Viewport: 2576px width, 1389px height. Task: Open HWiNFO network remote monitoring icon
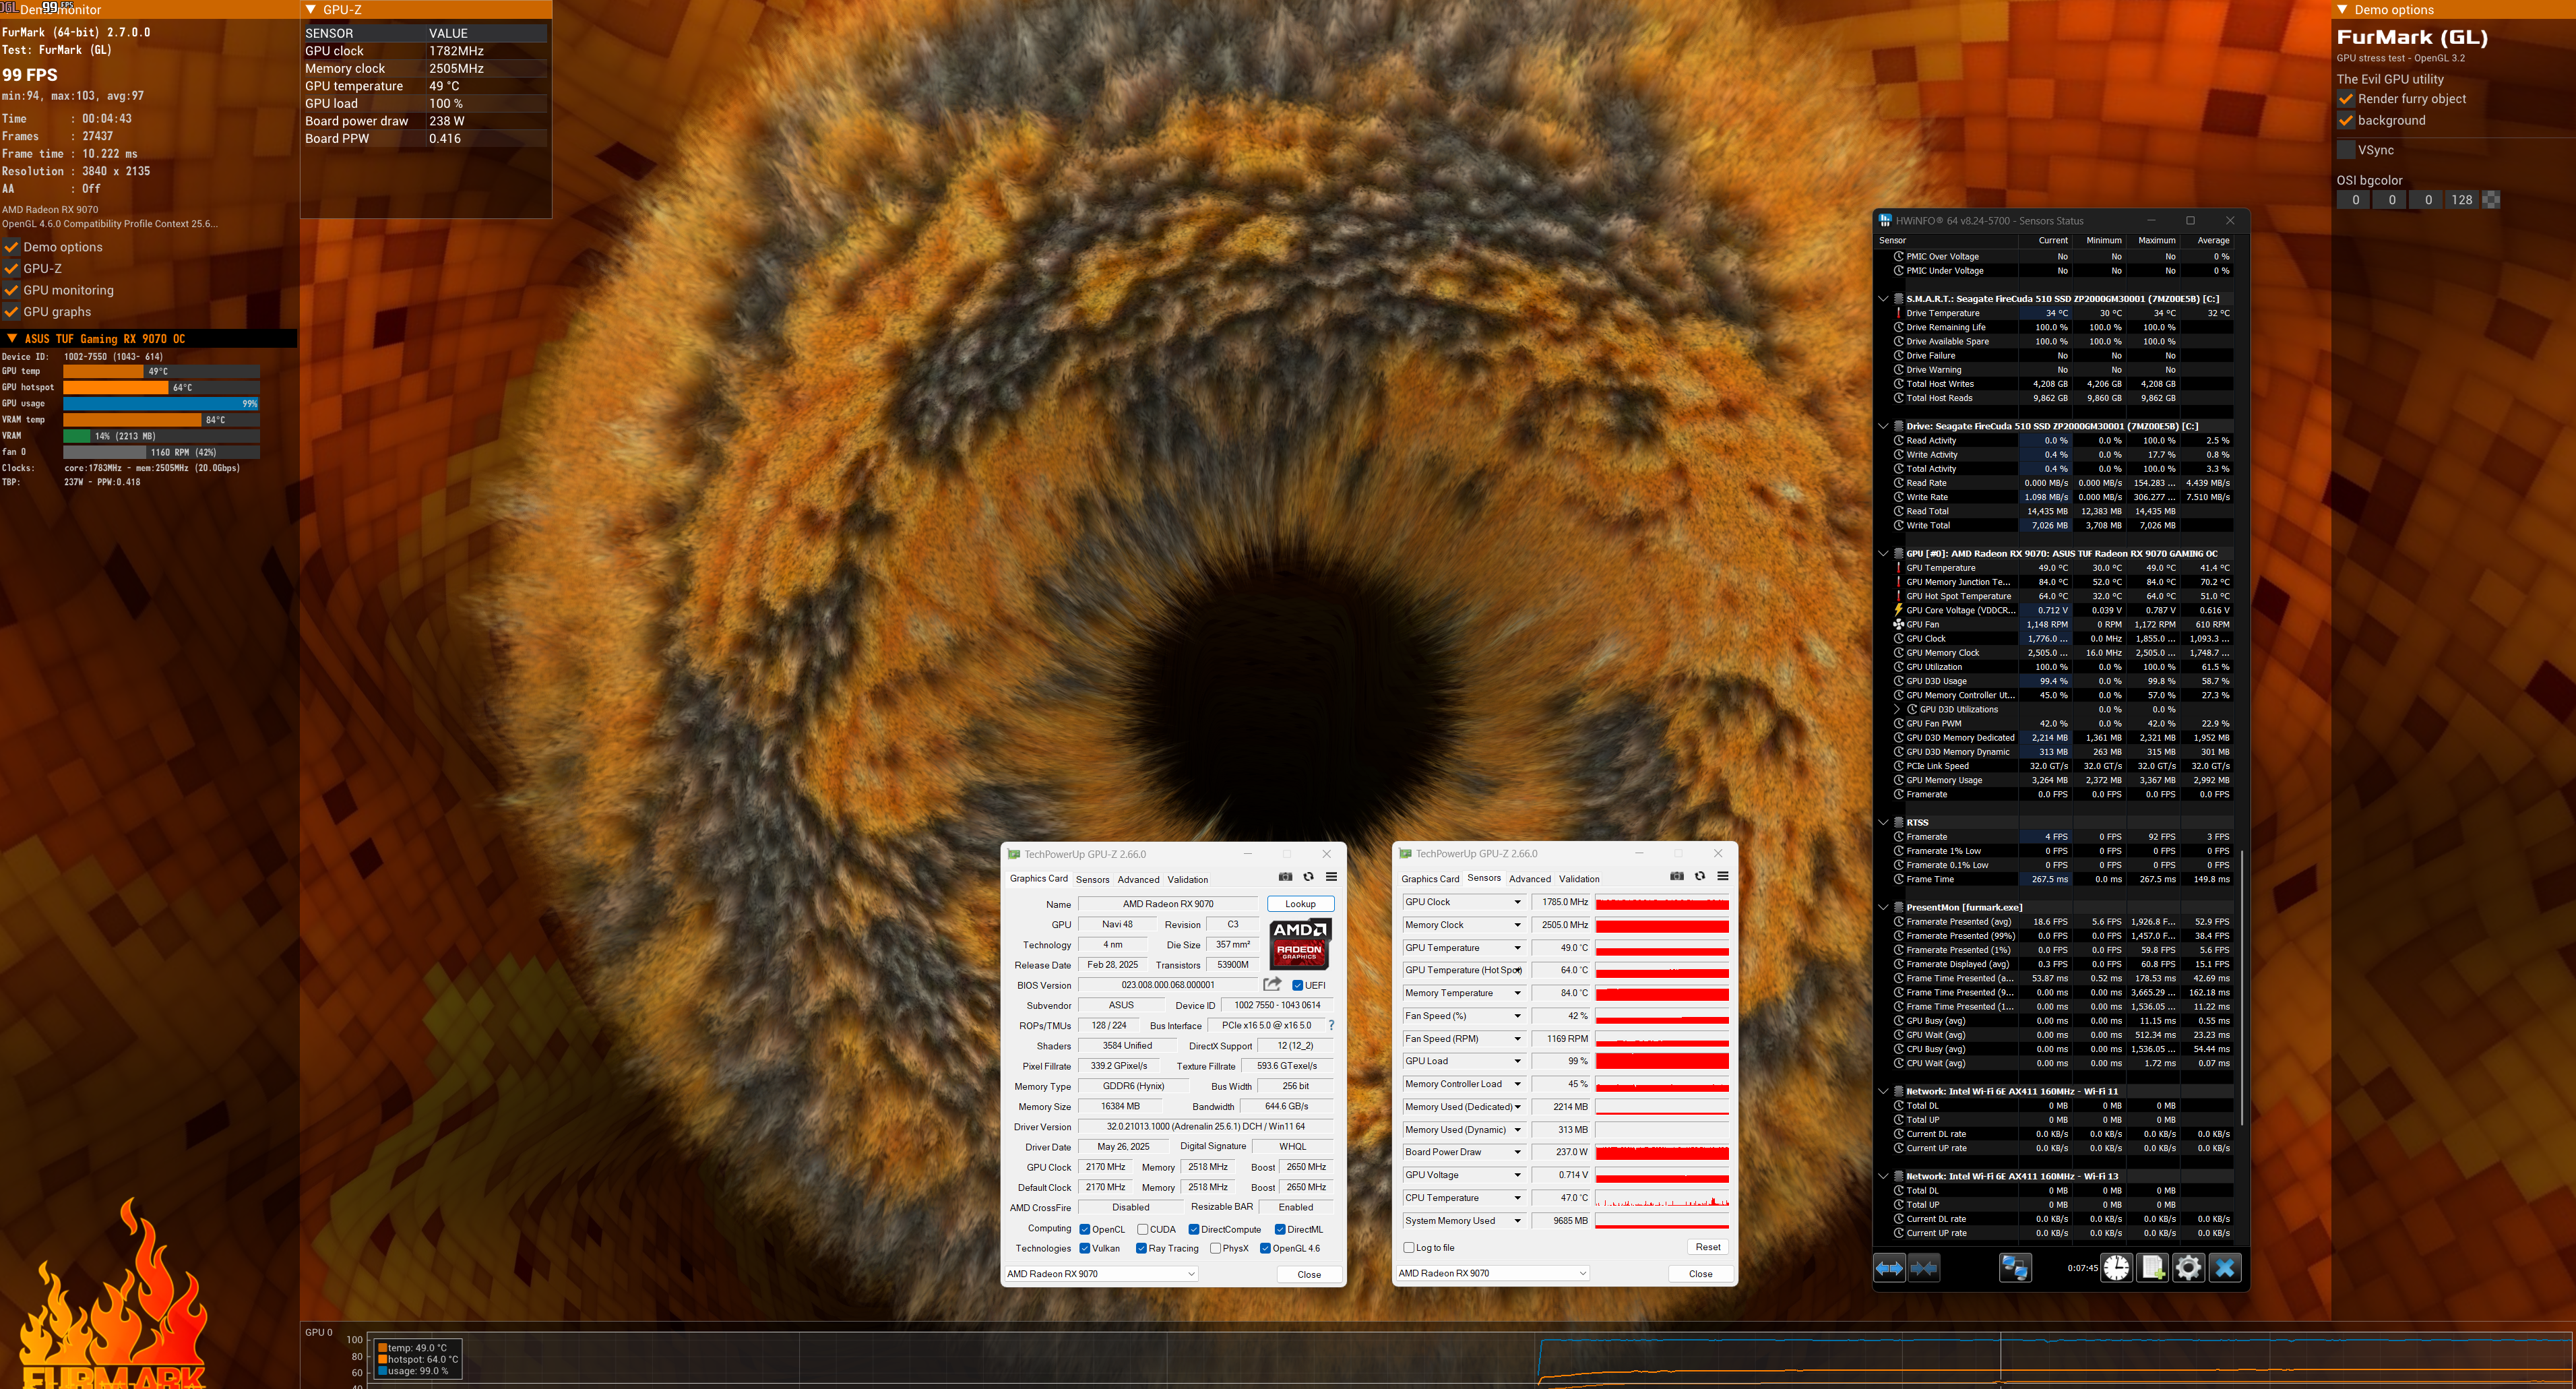[2015, 1268]
